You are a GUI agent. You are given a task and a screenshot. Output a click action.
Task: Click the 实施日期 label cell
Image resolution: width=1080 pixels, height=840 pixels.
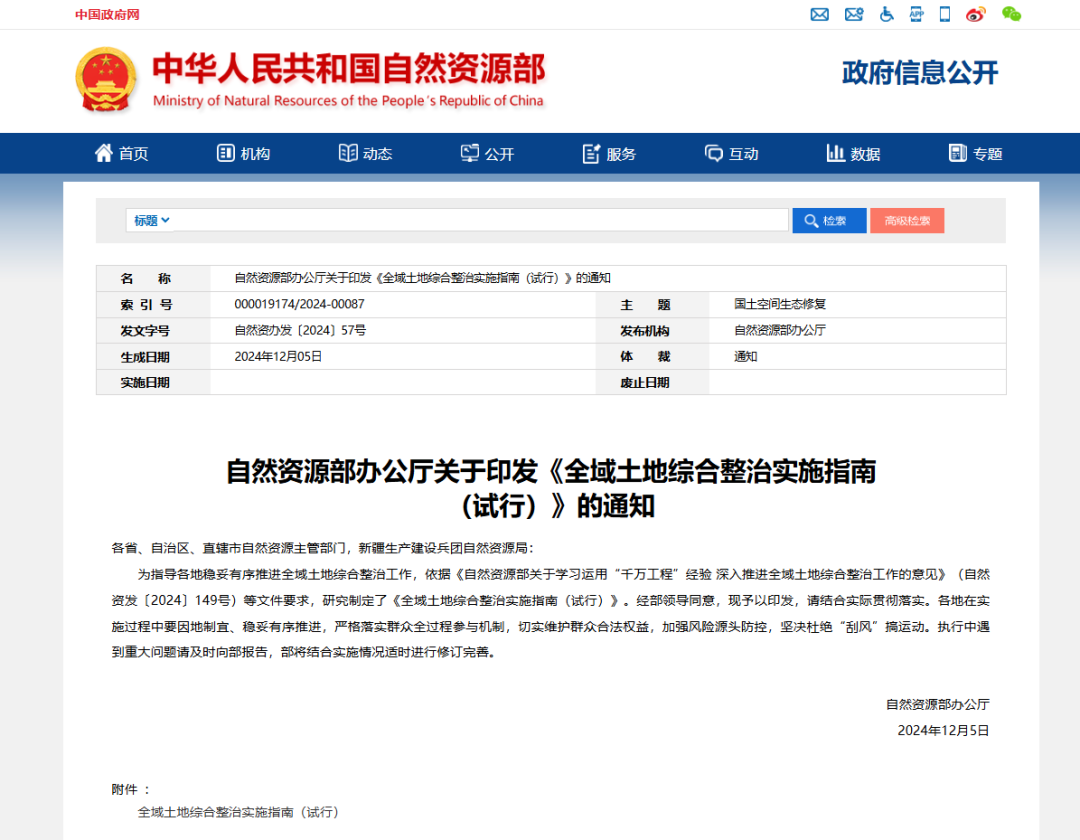[x=154, y=382]
